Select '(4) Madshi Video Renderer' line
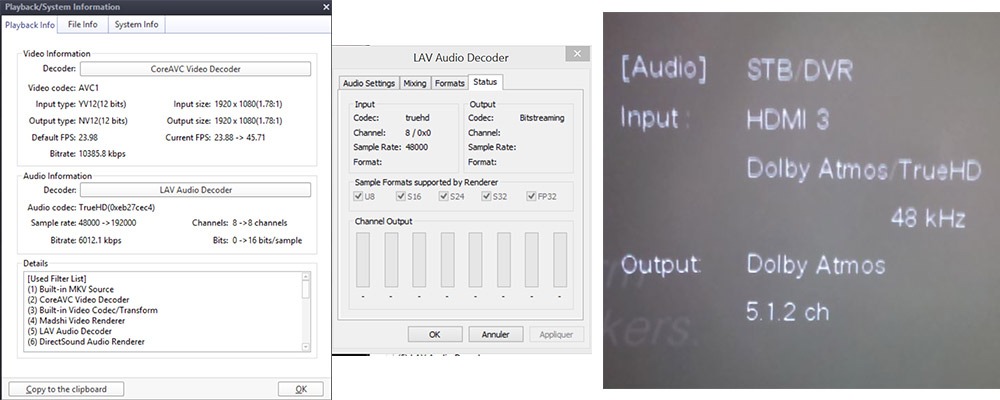The width and height of the screenshot is (1000, 400). coord(75,321)
